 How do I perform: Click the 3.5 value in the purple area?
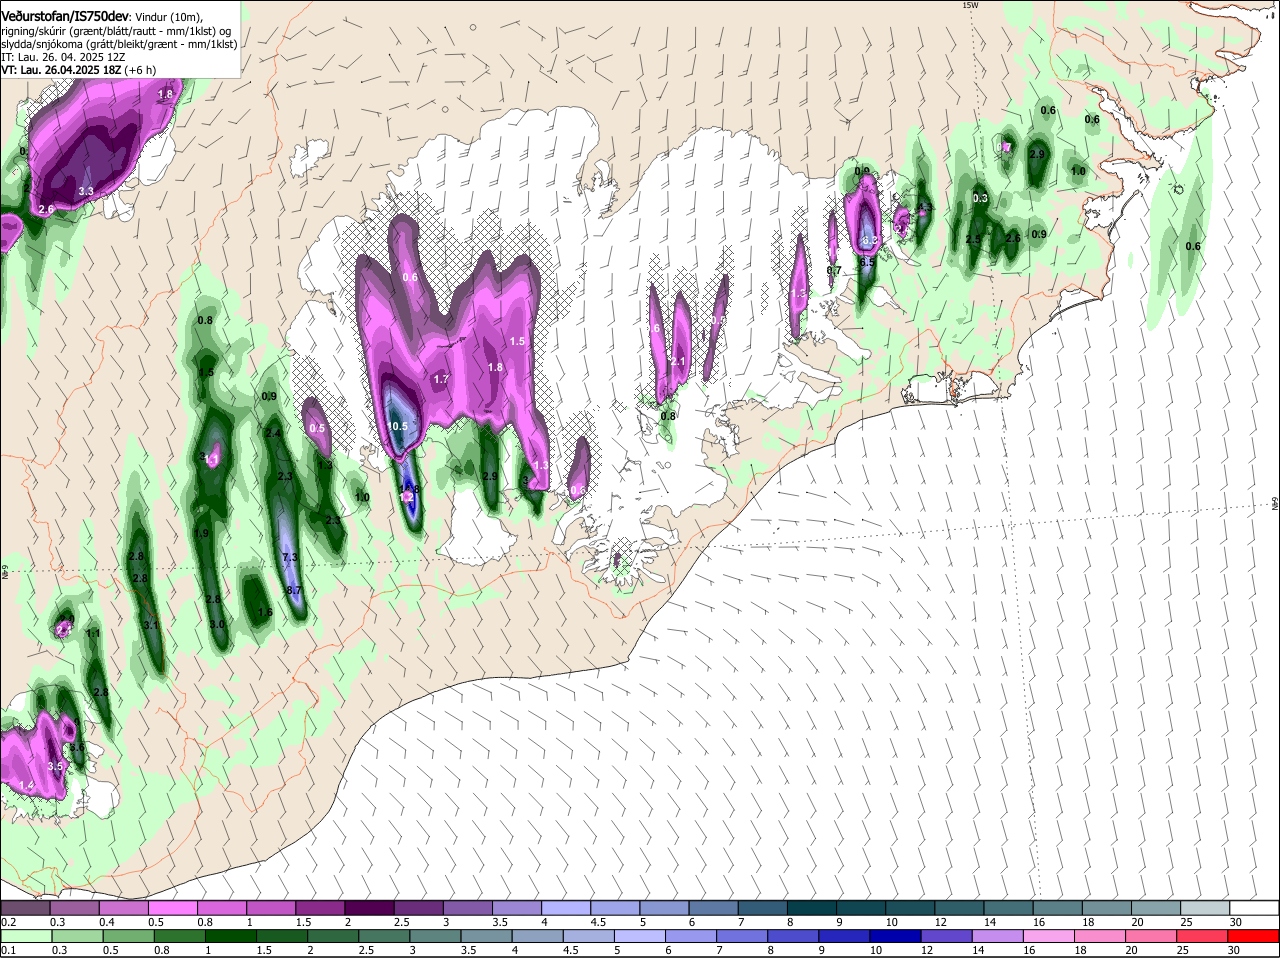[56, 767]
